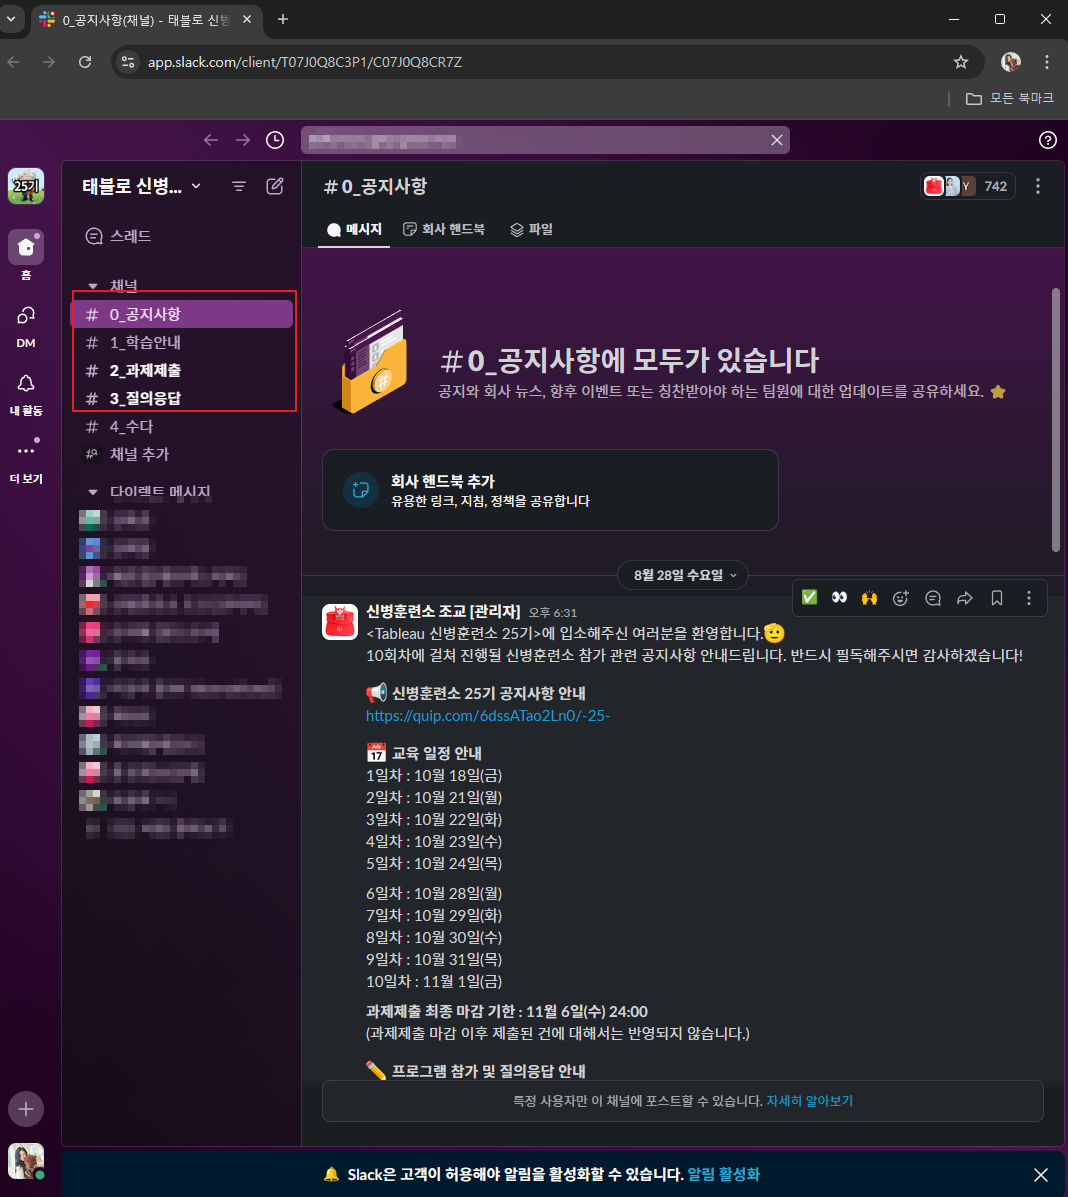Click the 회사 핸드북 추가 card

pos(550,490)
